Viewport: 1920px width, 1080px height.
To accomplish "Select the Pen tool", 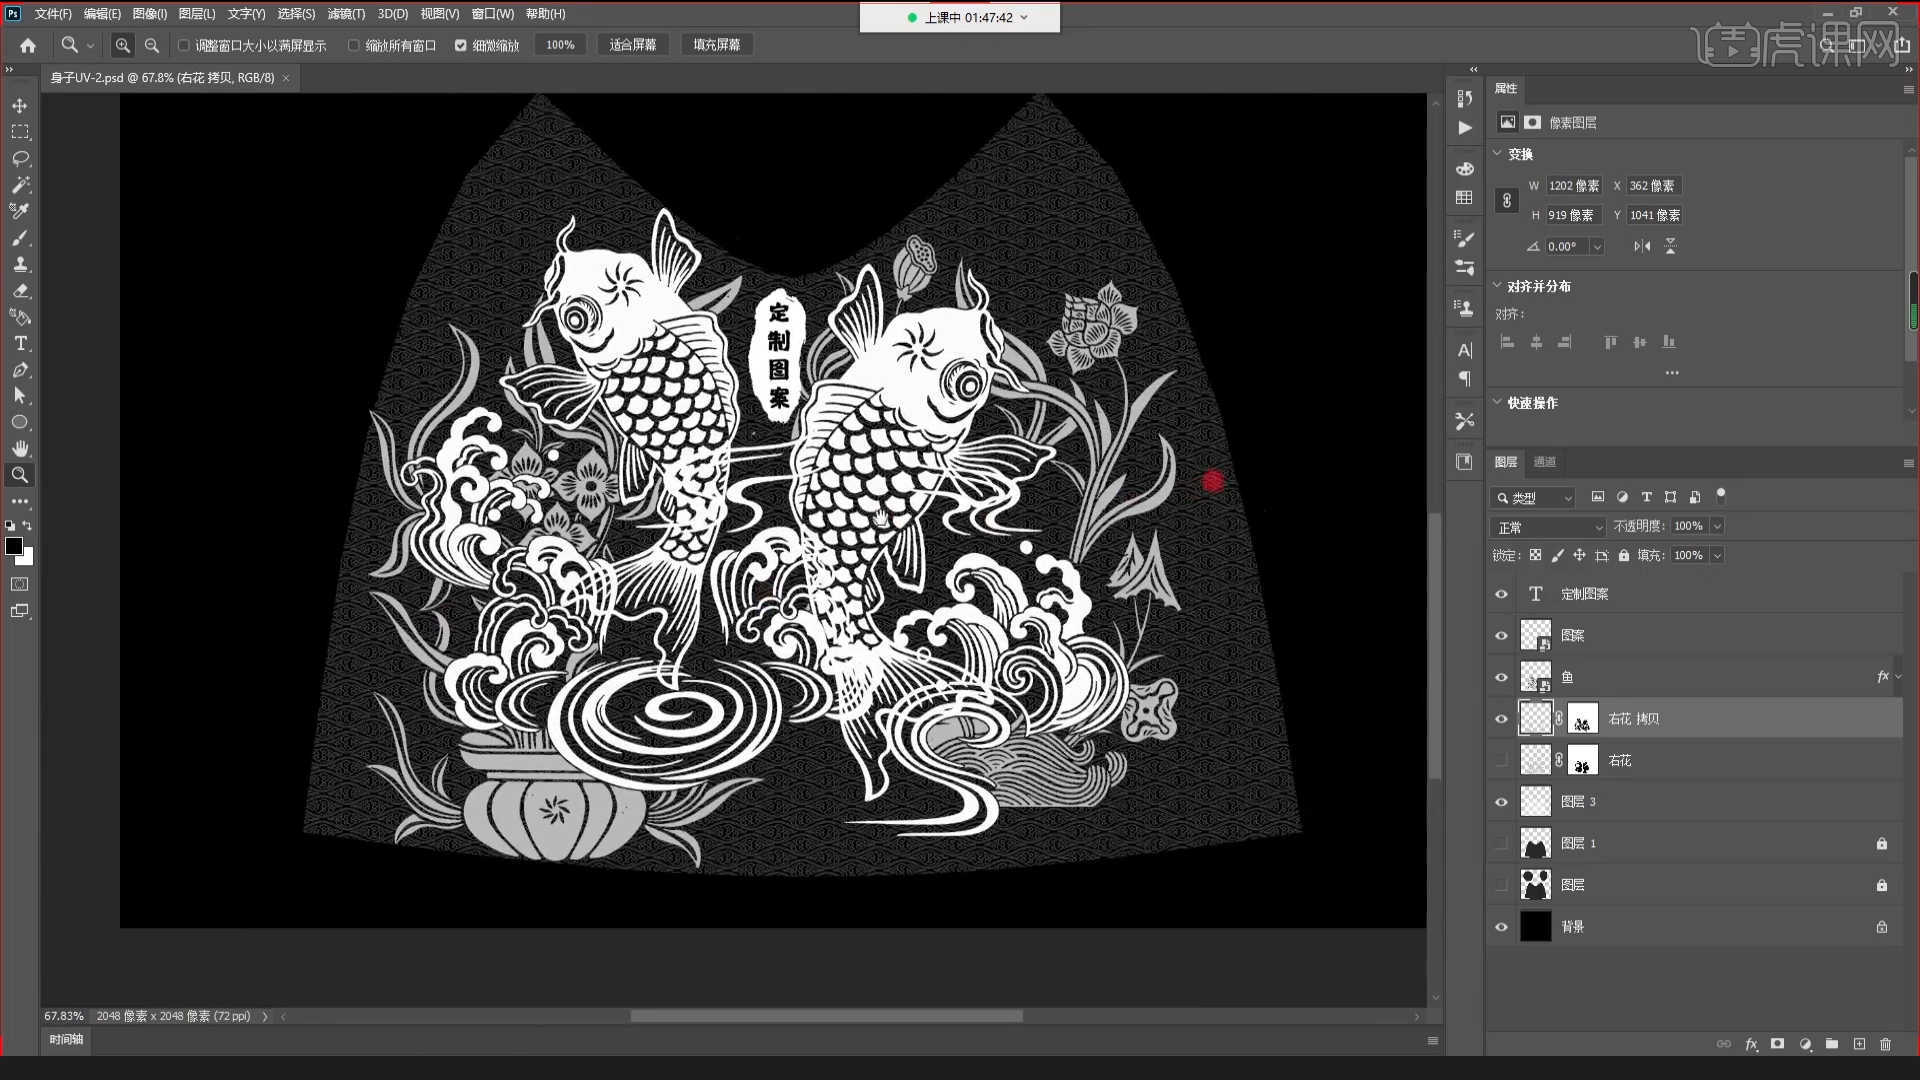I will tap(20, 370).
